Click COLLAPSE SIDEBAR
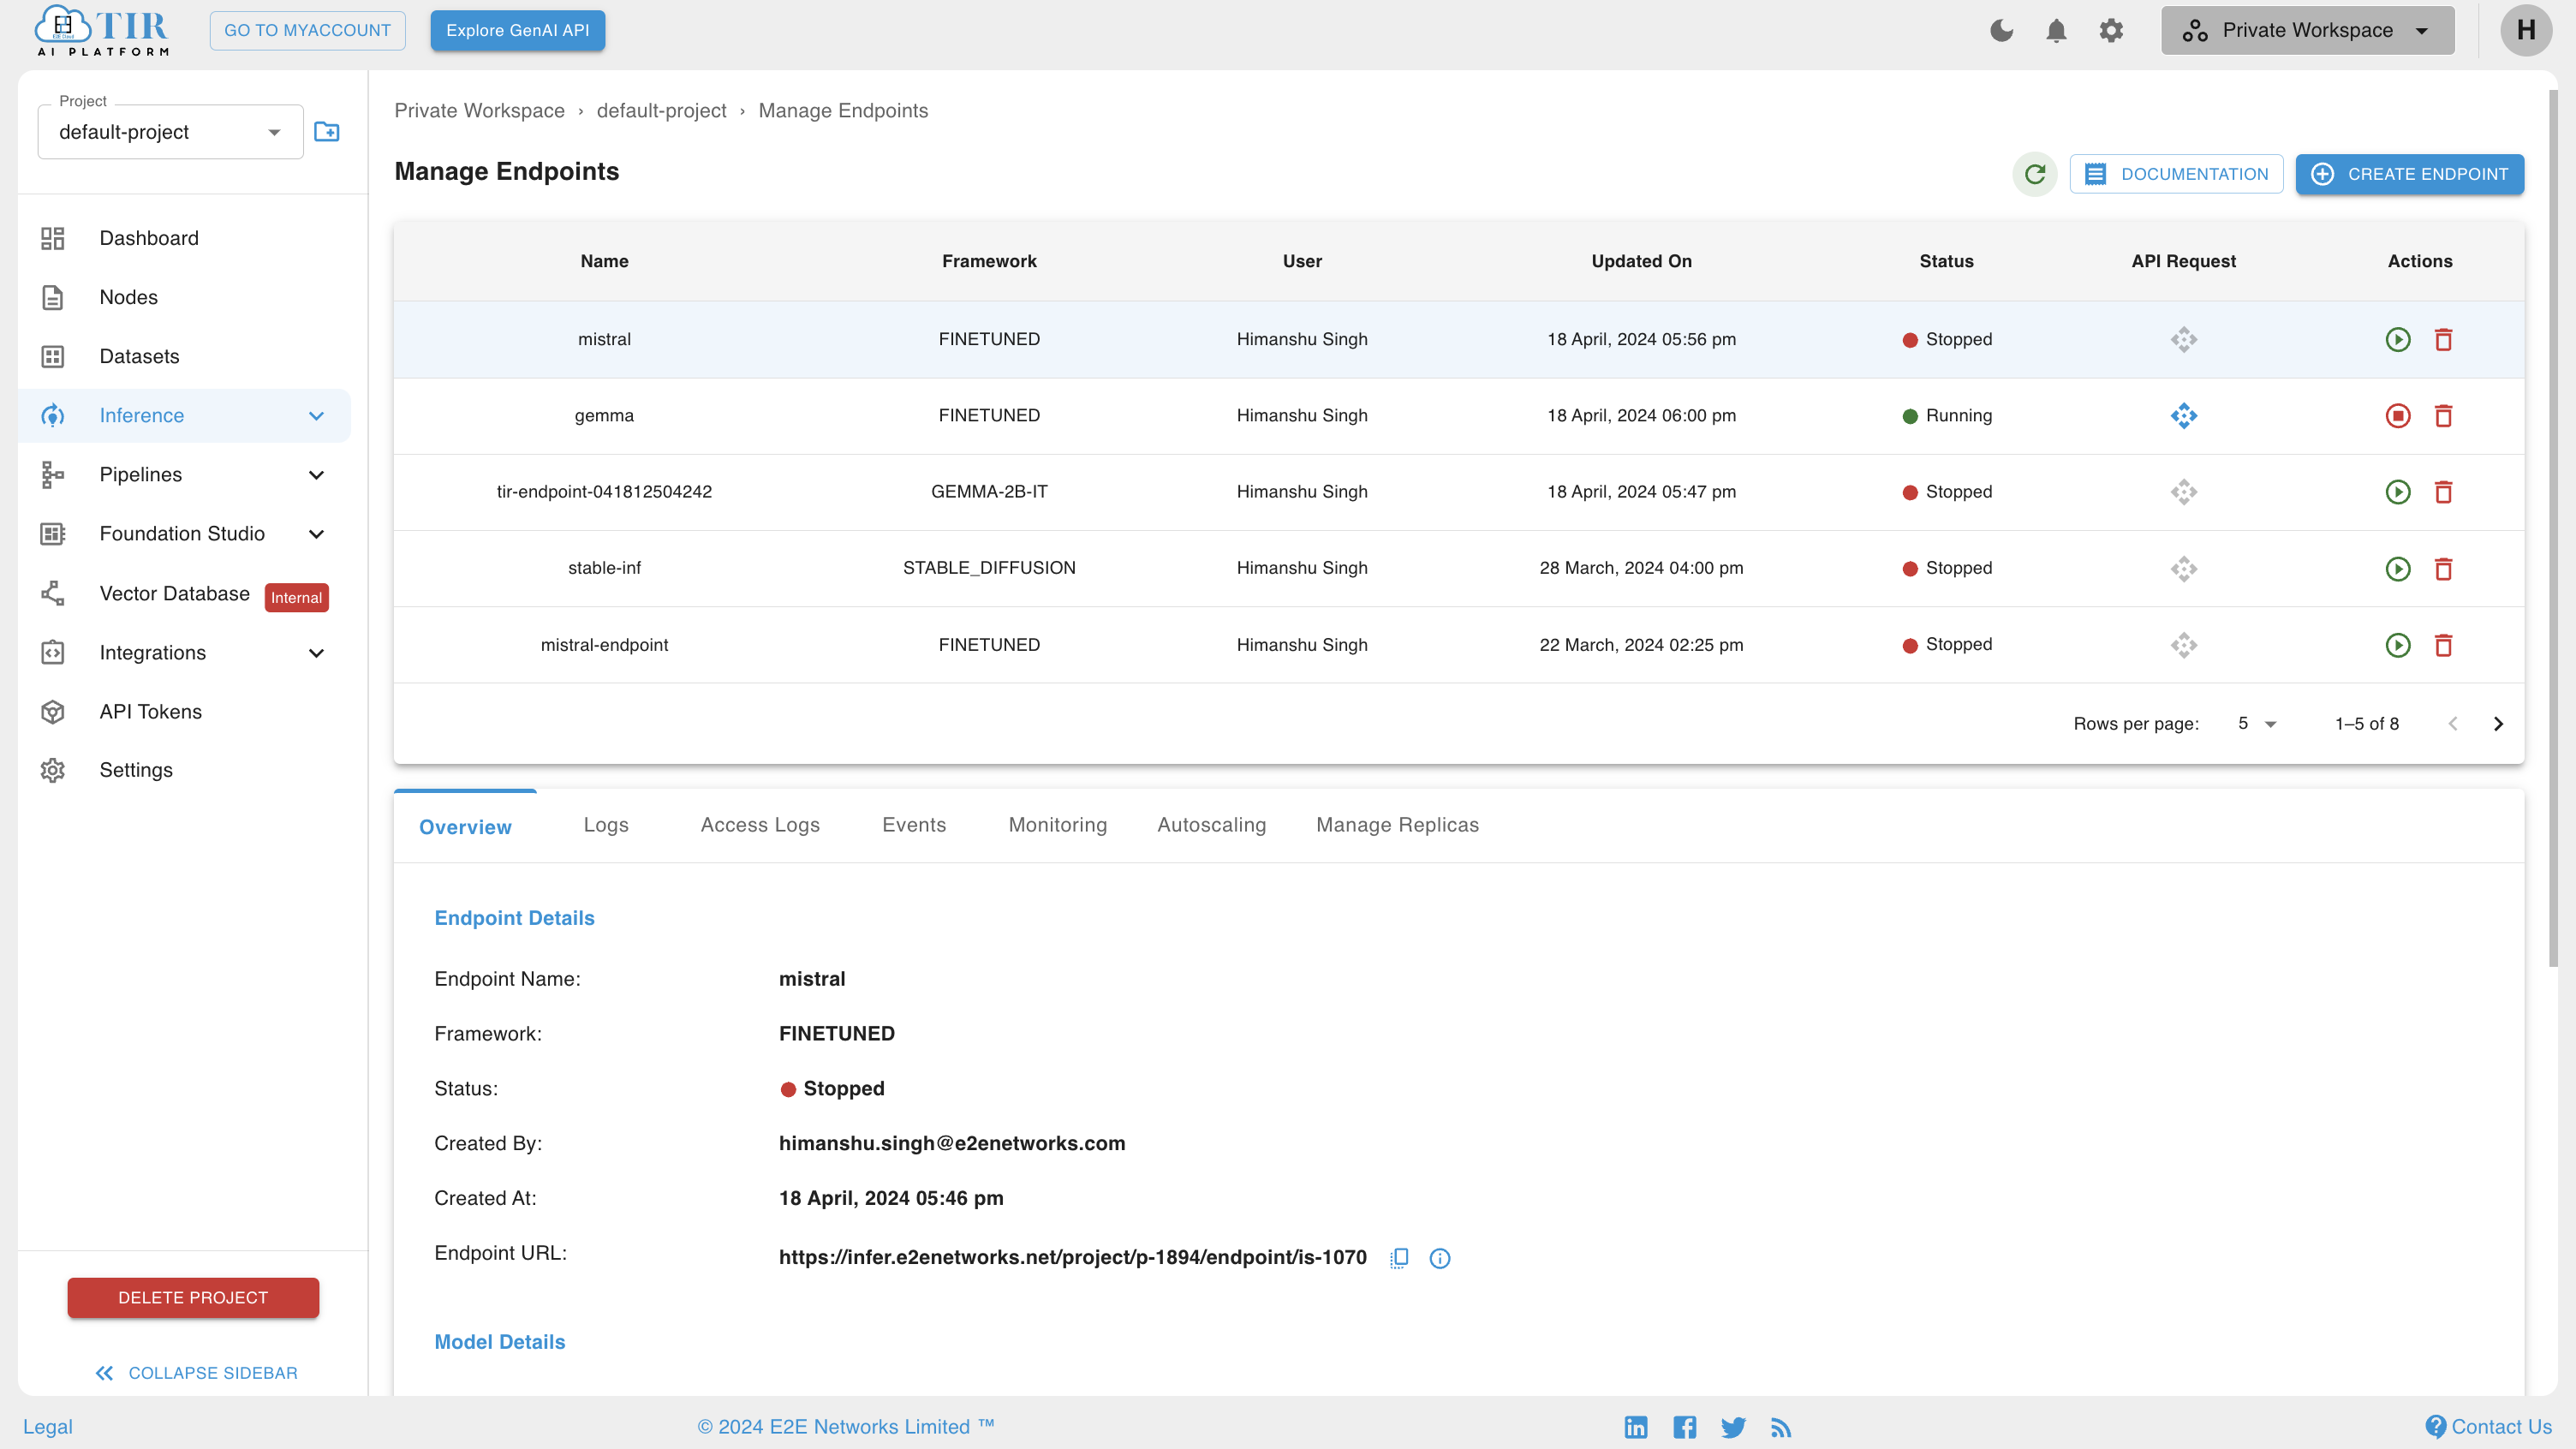Screen dimensions: 2576x1449 [x=197, y=1373]
